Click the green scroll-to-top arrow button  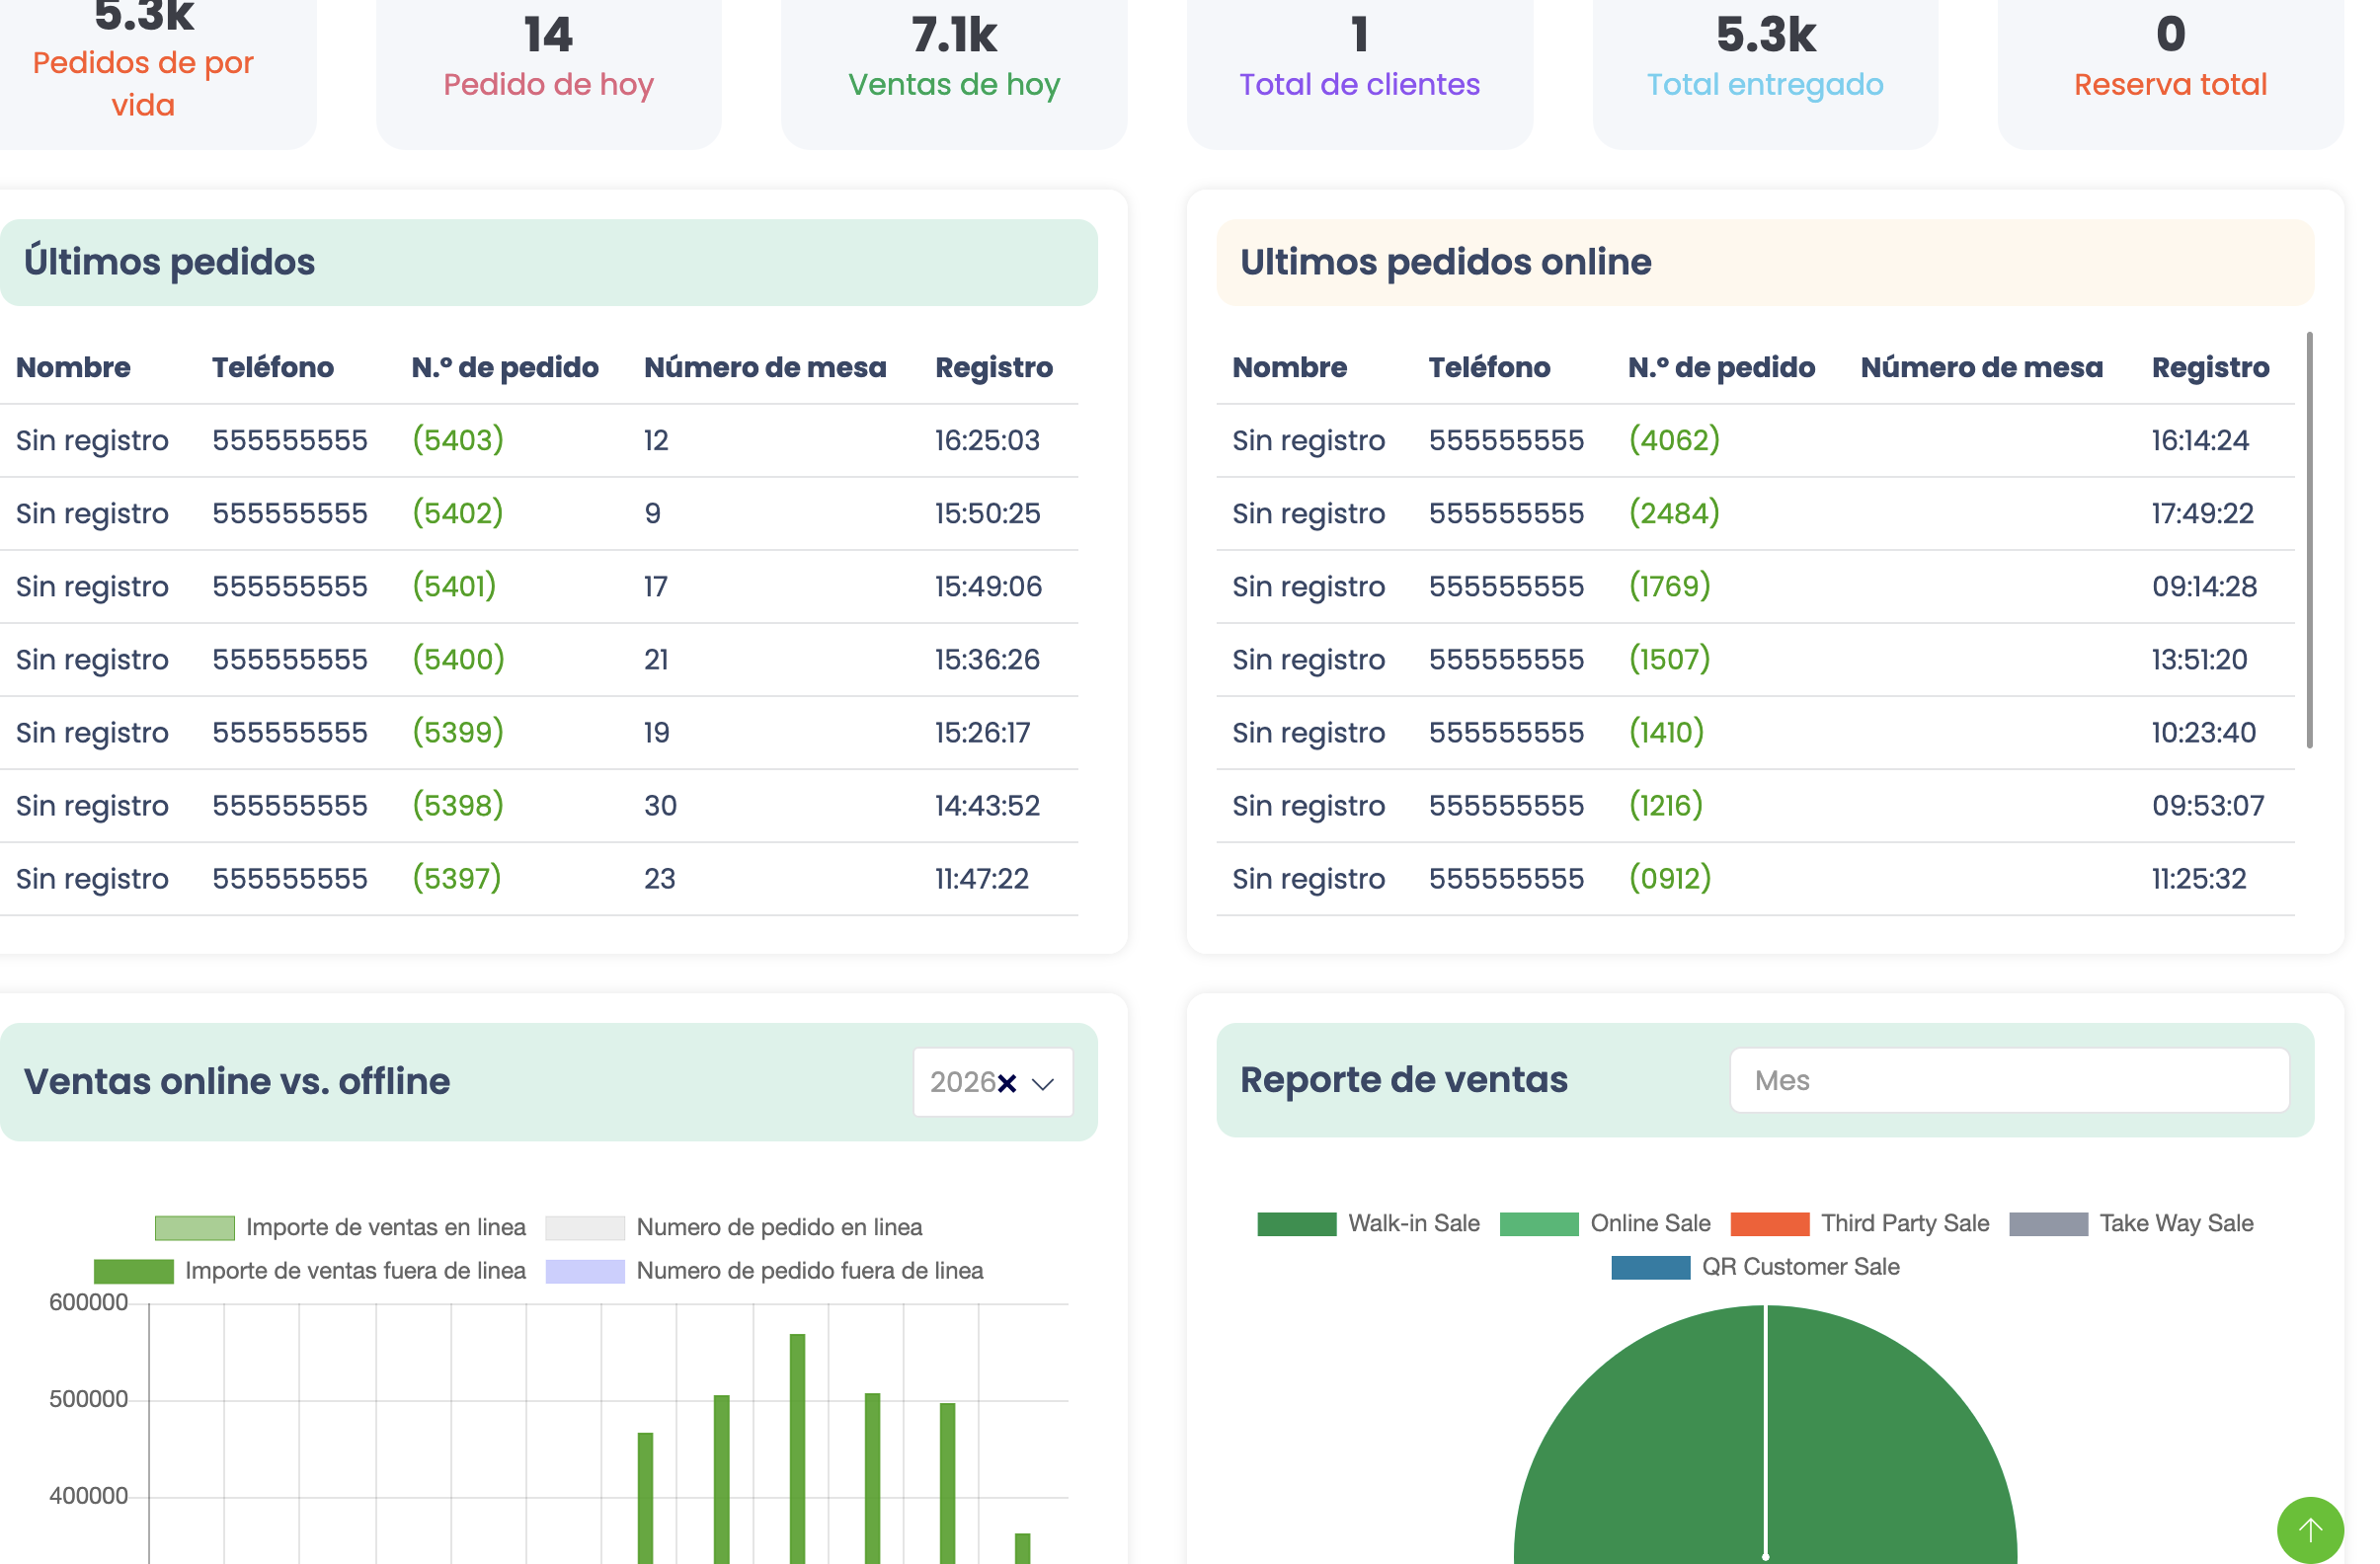[x=2309, y=1528]
